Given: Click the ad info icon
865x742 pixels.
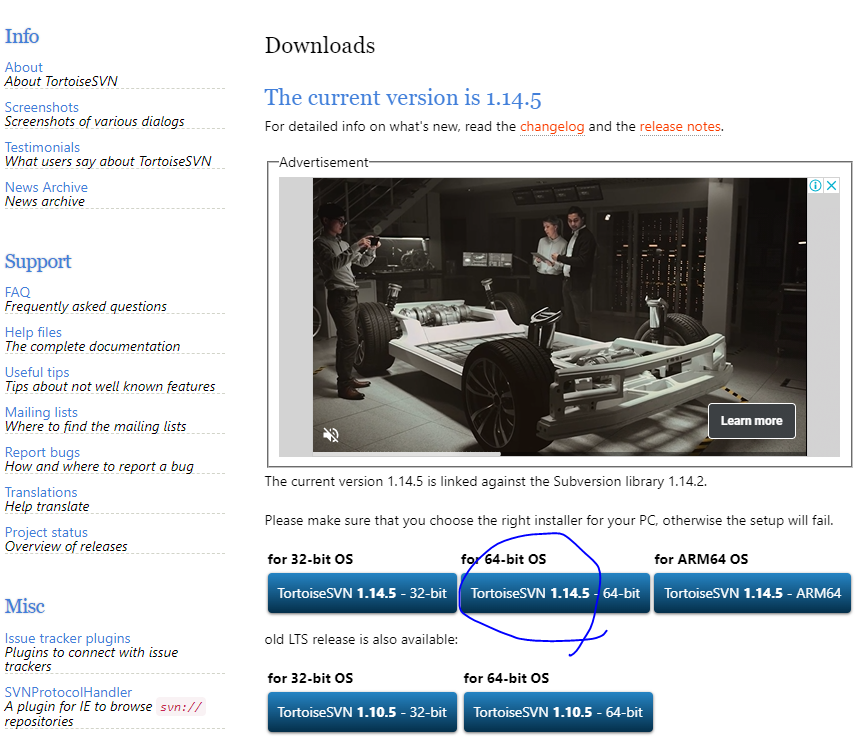Looking at the screenshot, I should (x=815, y=185).
